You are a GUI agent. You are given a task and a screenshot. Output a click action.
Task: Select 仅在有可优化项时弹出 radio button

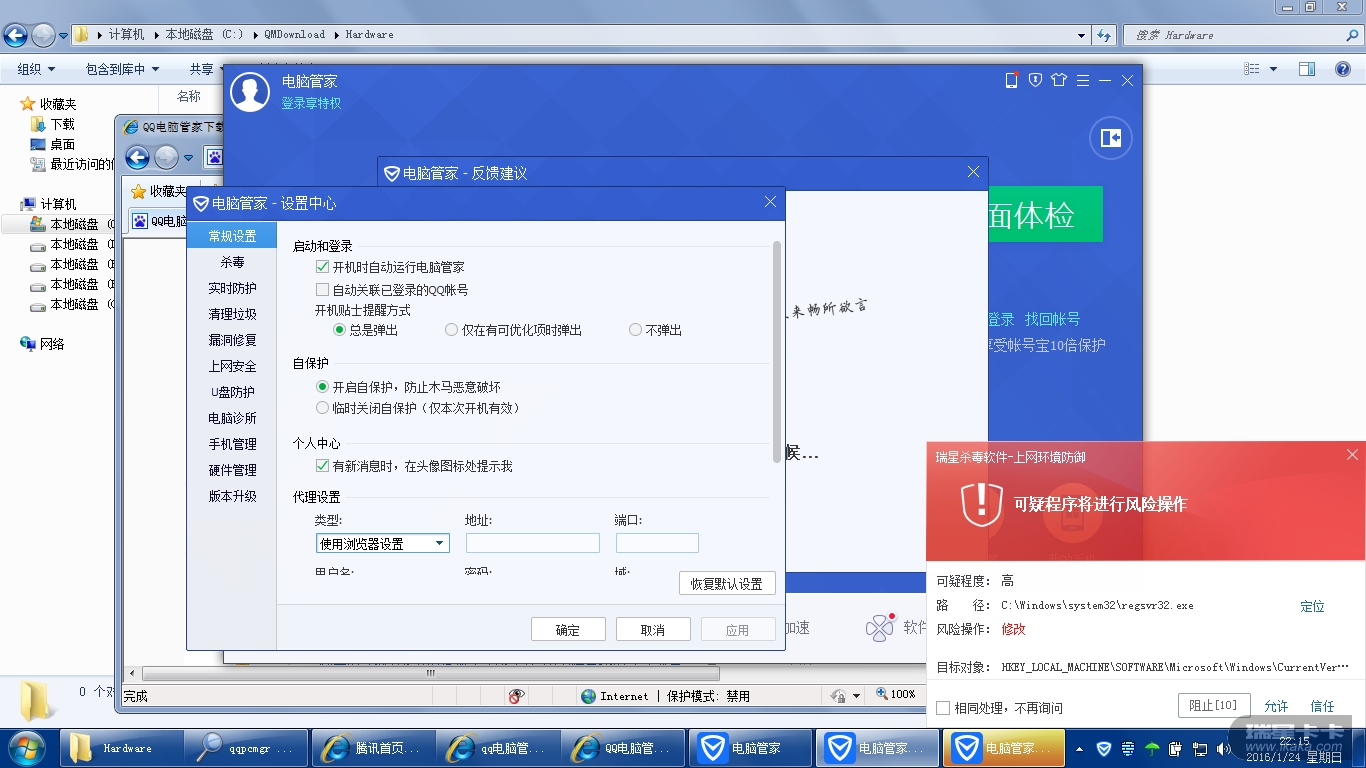pos(452,330)
